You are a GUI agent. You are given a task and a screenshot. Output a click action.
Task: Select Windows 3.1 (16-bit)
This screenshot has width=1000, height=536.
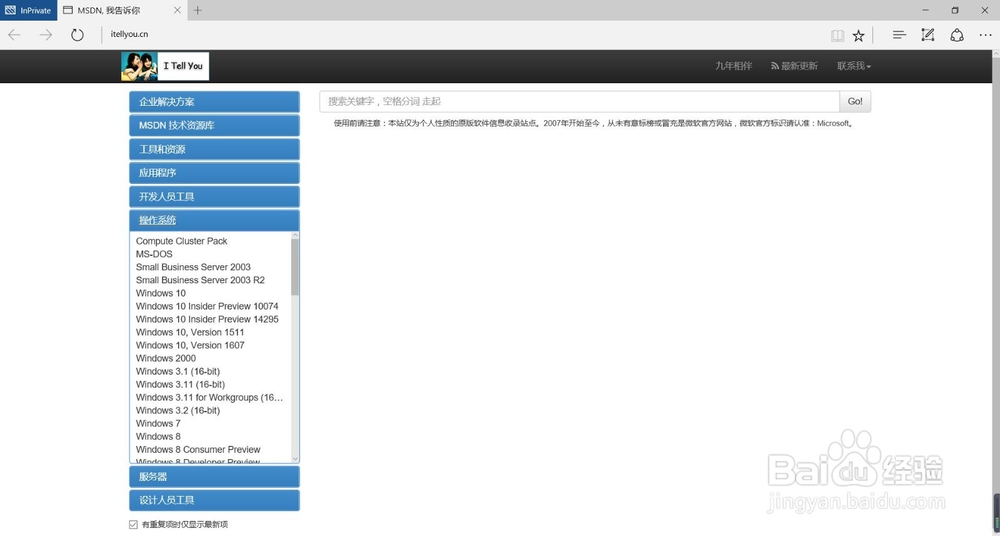point(178,371)
